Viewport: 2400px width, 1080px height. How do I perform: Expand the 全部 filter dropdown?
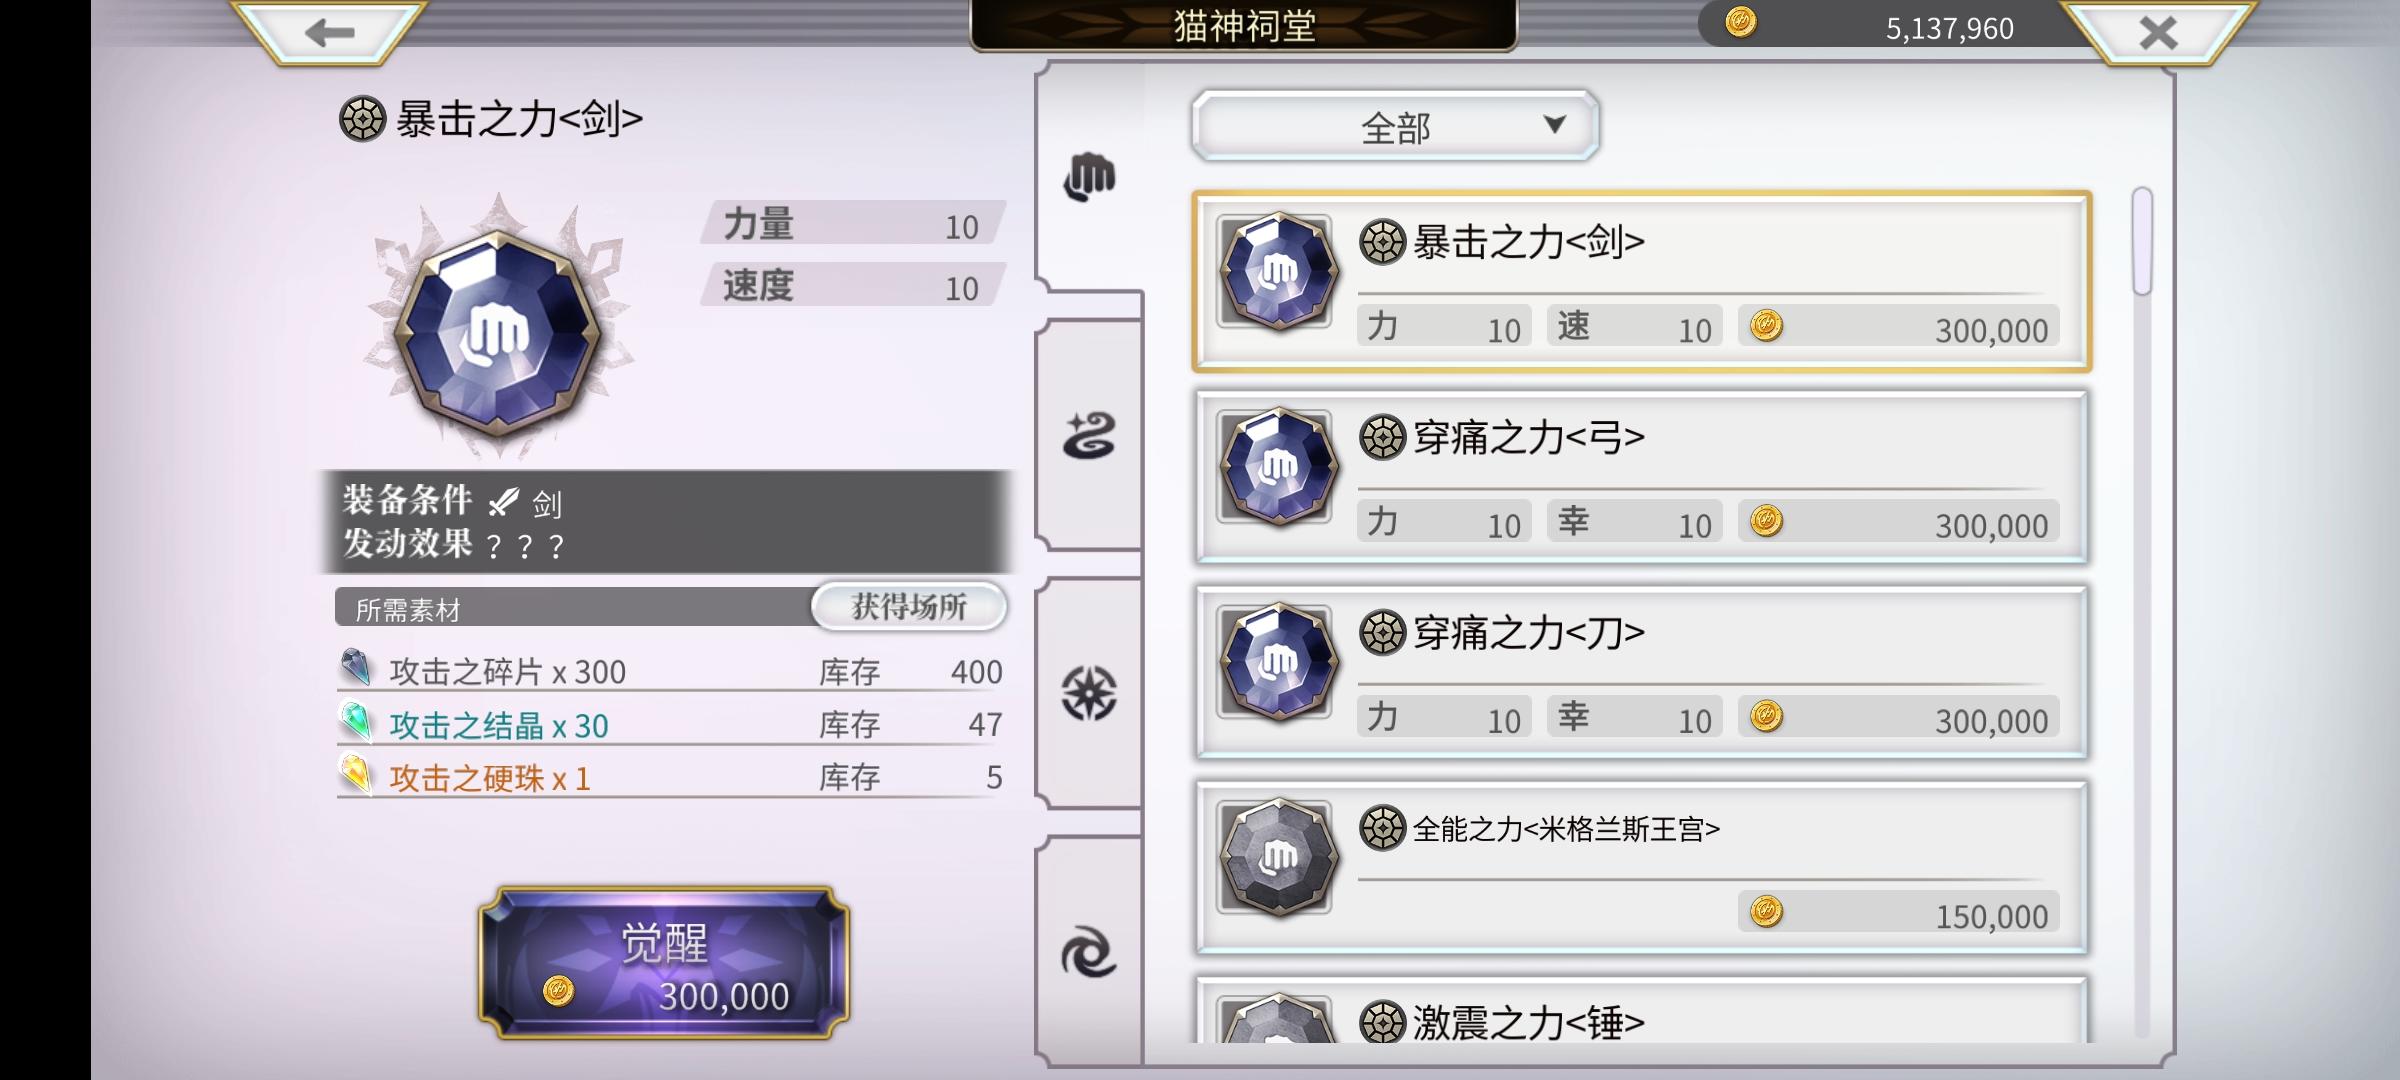pyautogui.click(x=1395, y=126)
